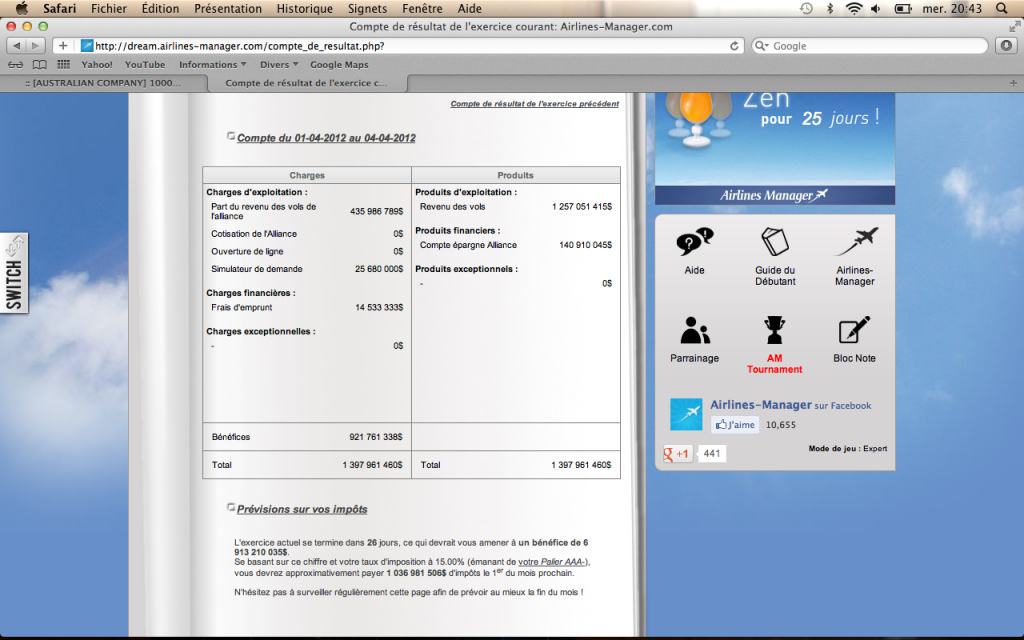The image size is (1024, 640).
Task: Open a new tab with plus button
Action: coord(1013,83)
